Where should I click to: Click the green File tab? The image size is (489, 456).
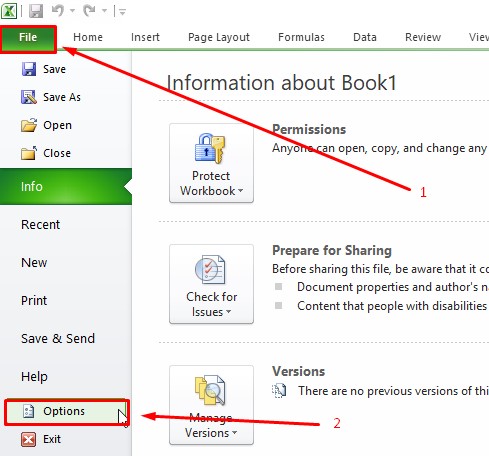click(x=28, y=38)
